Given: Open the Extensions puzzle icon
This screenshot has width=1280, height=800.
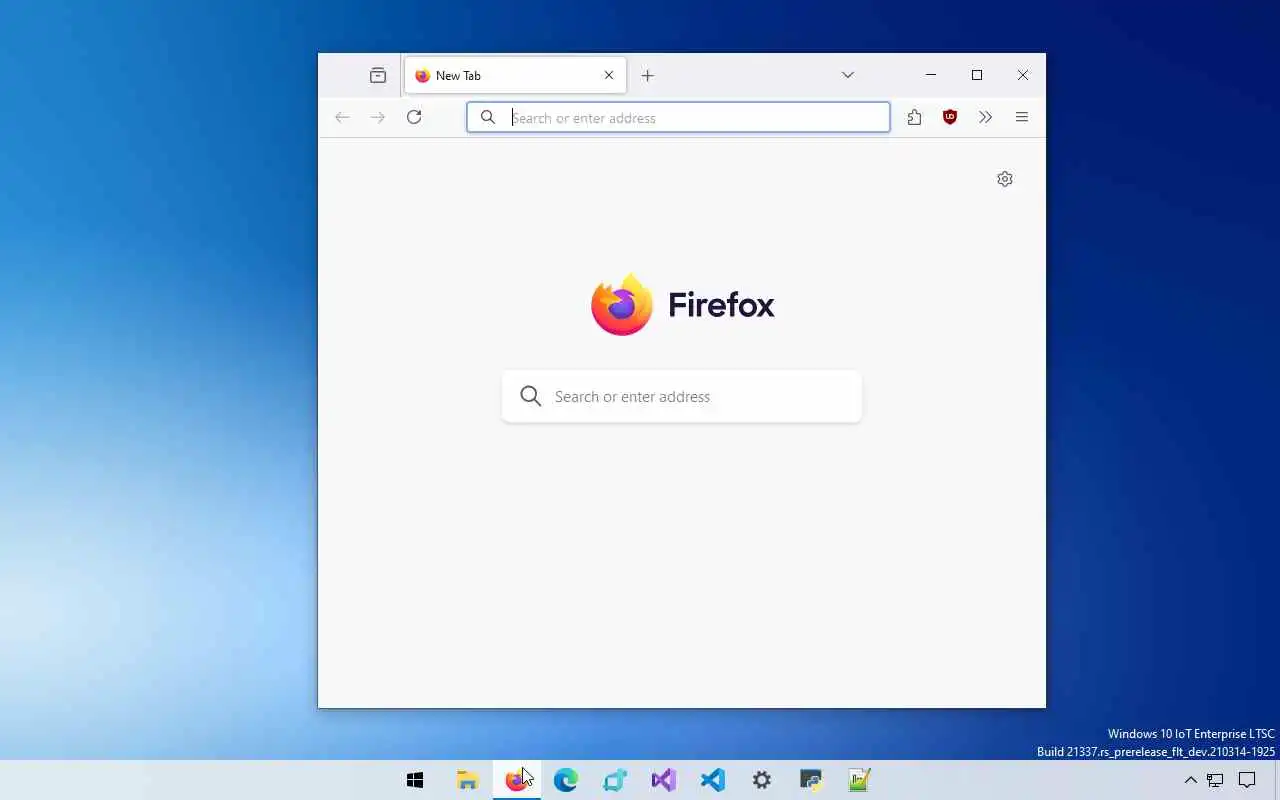Looking at the screenshot, I should coord(914,117).
